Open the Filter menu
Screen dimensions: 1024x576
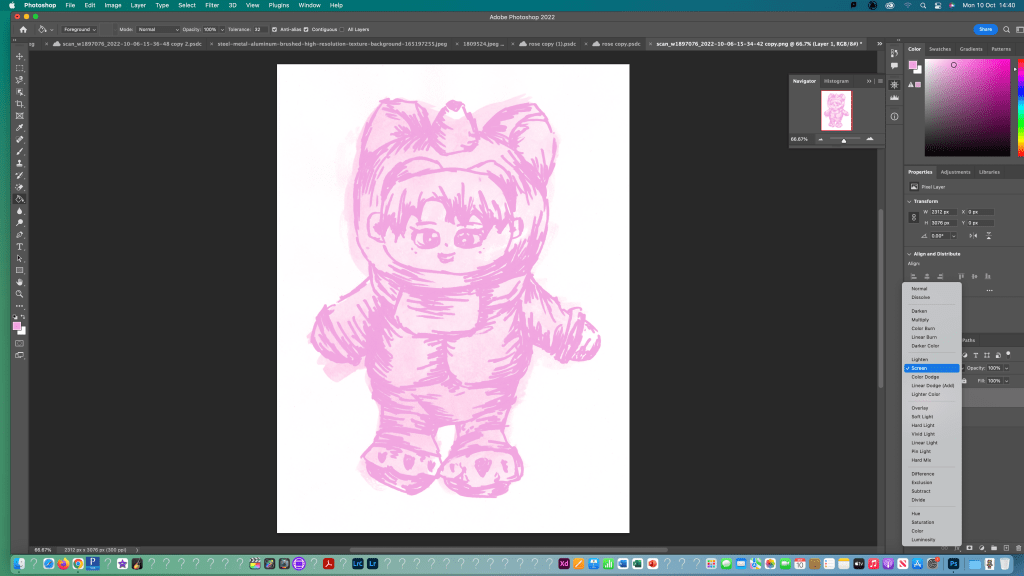point(211,5)
